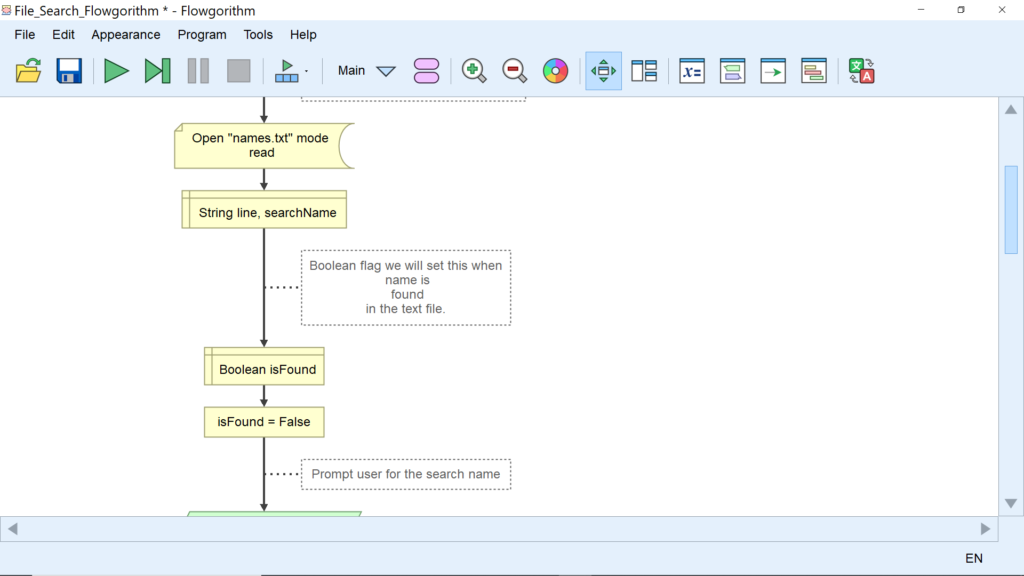This screenshot has height=576, width=1024.
Task: Open the chart color scheme picker
Action: [556, 70]
